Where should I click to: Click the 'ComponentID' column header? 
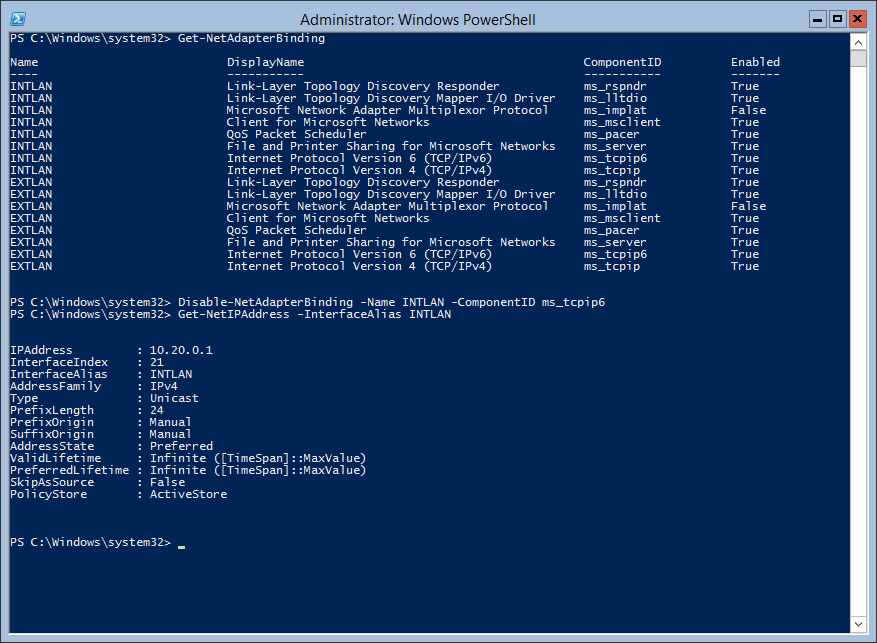coord(622,62)
